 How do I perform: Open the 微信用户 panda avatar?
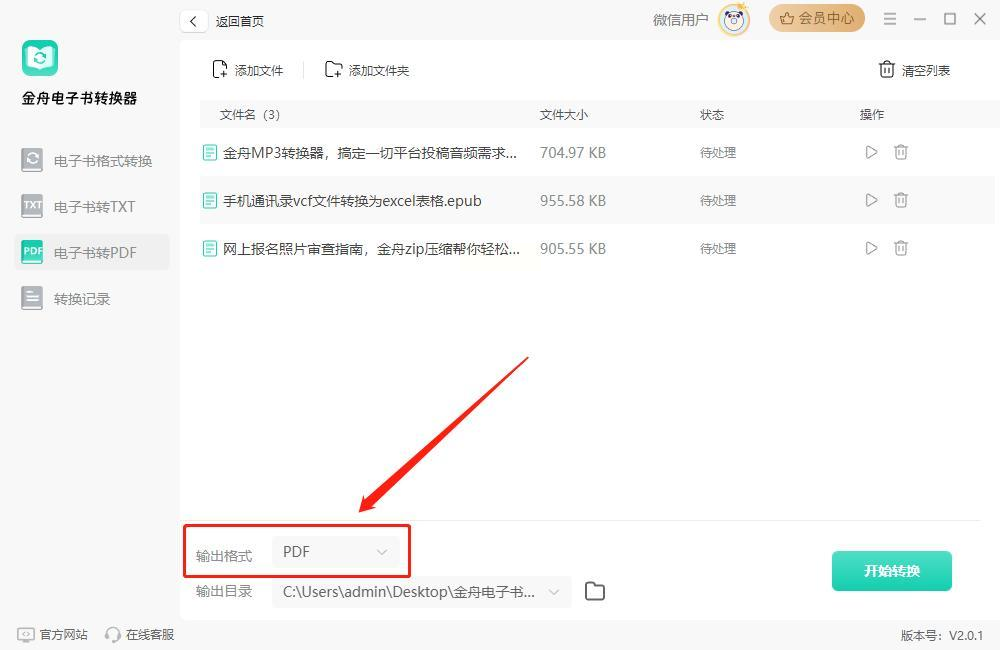click(733, 20)
